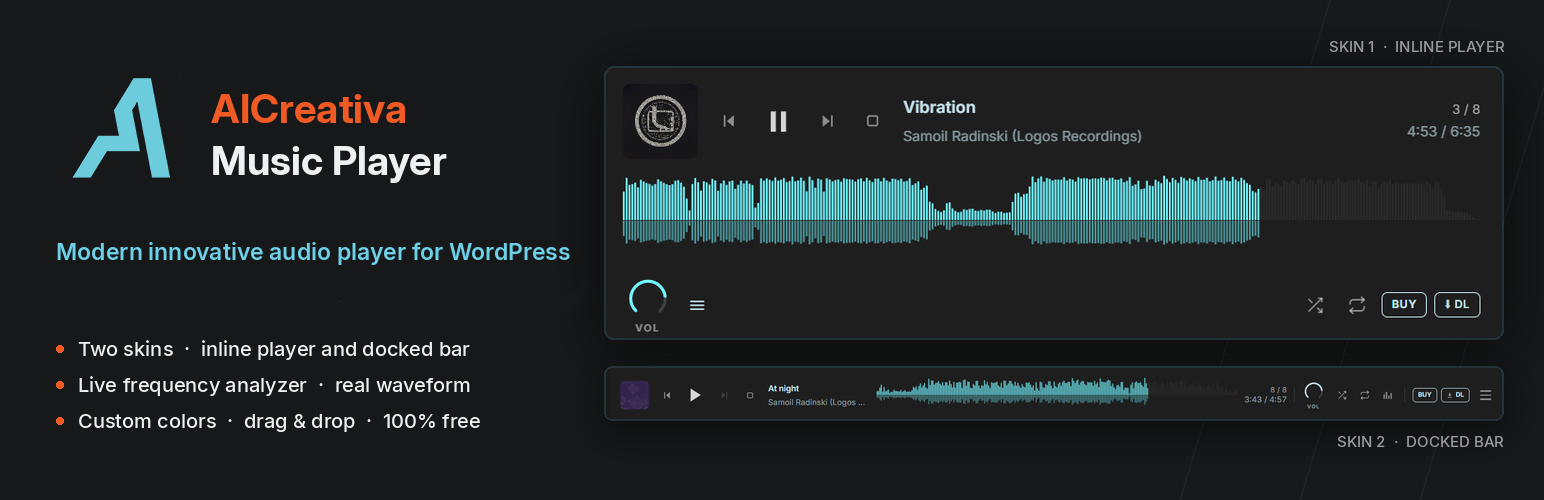The image size is (1544, 500).
Task: Click the DL download button in inline player
Action: click(1457, 305)
